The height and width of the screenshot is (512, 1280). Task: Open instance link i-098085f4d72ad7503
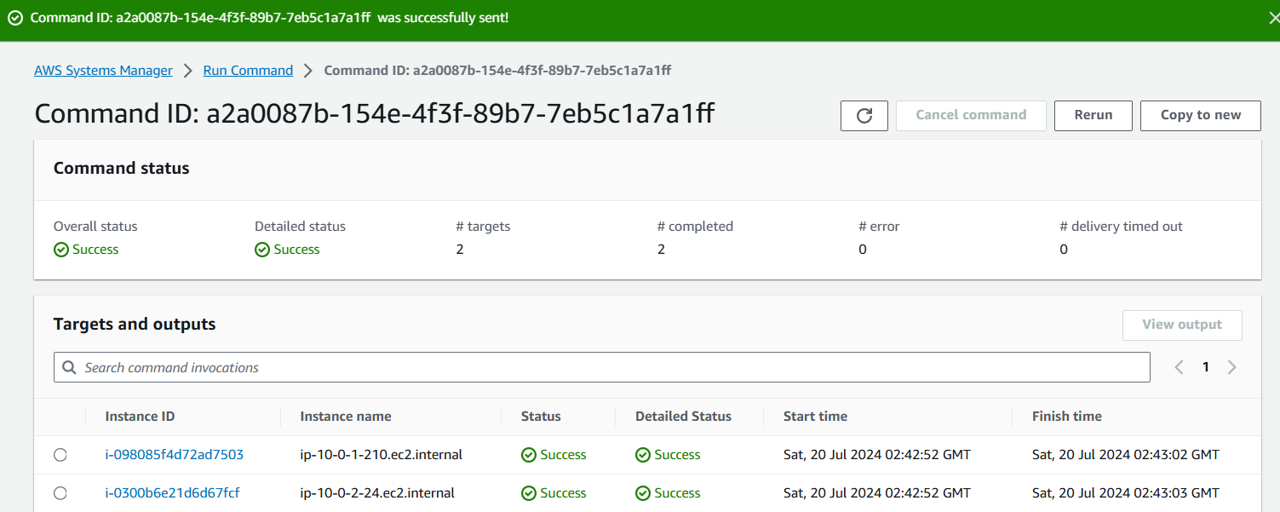[x=174, y=455]
